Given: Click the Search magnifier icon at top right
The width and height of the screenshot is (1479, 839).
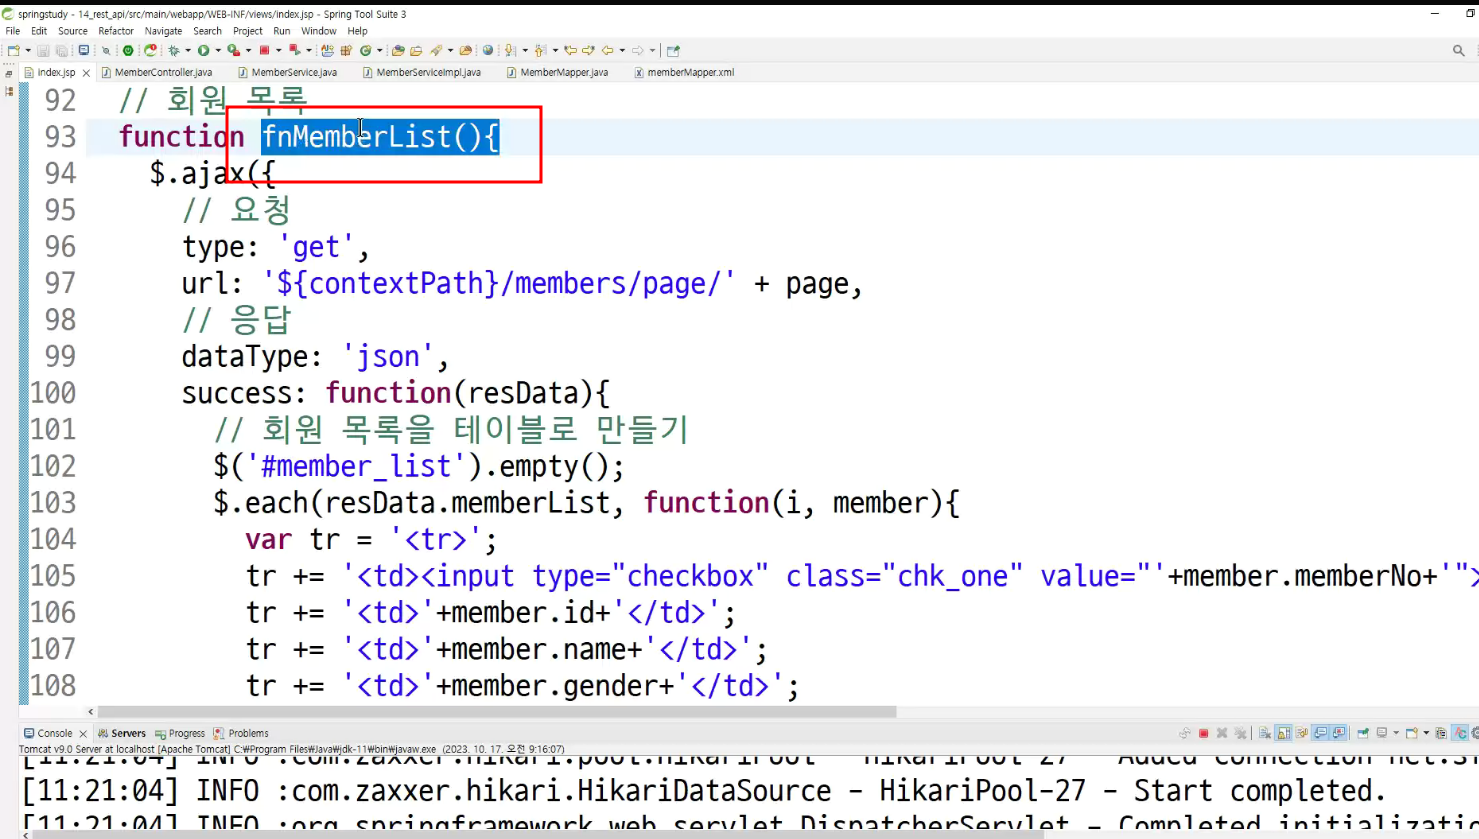Looking at the screenshot, I should point(1459,50).
